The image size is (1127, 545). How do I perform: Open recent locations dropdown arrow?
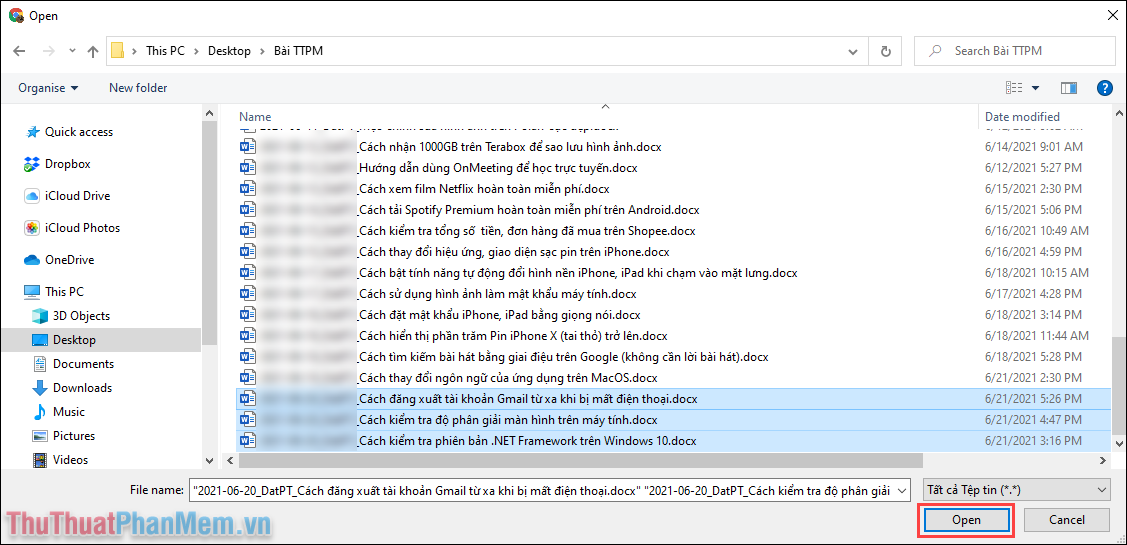[x=71, y=51]
